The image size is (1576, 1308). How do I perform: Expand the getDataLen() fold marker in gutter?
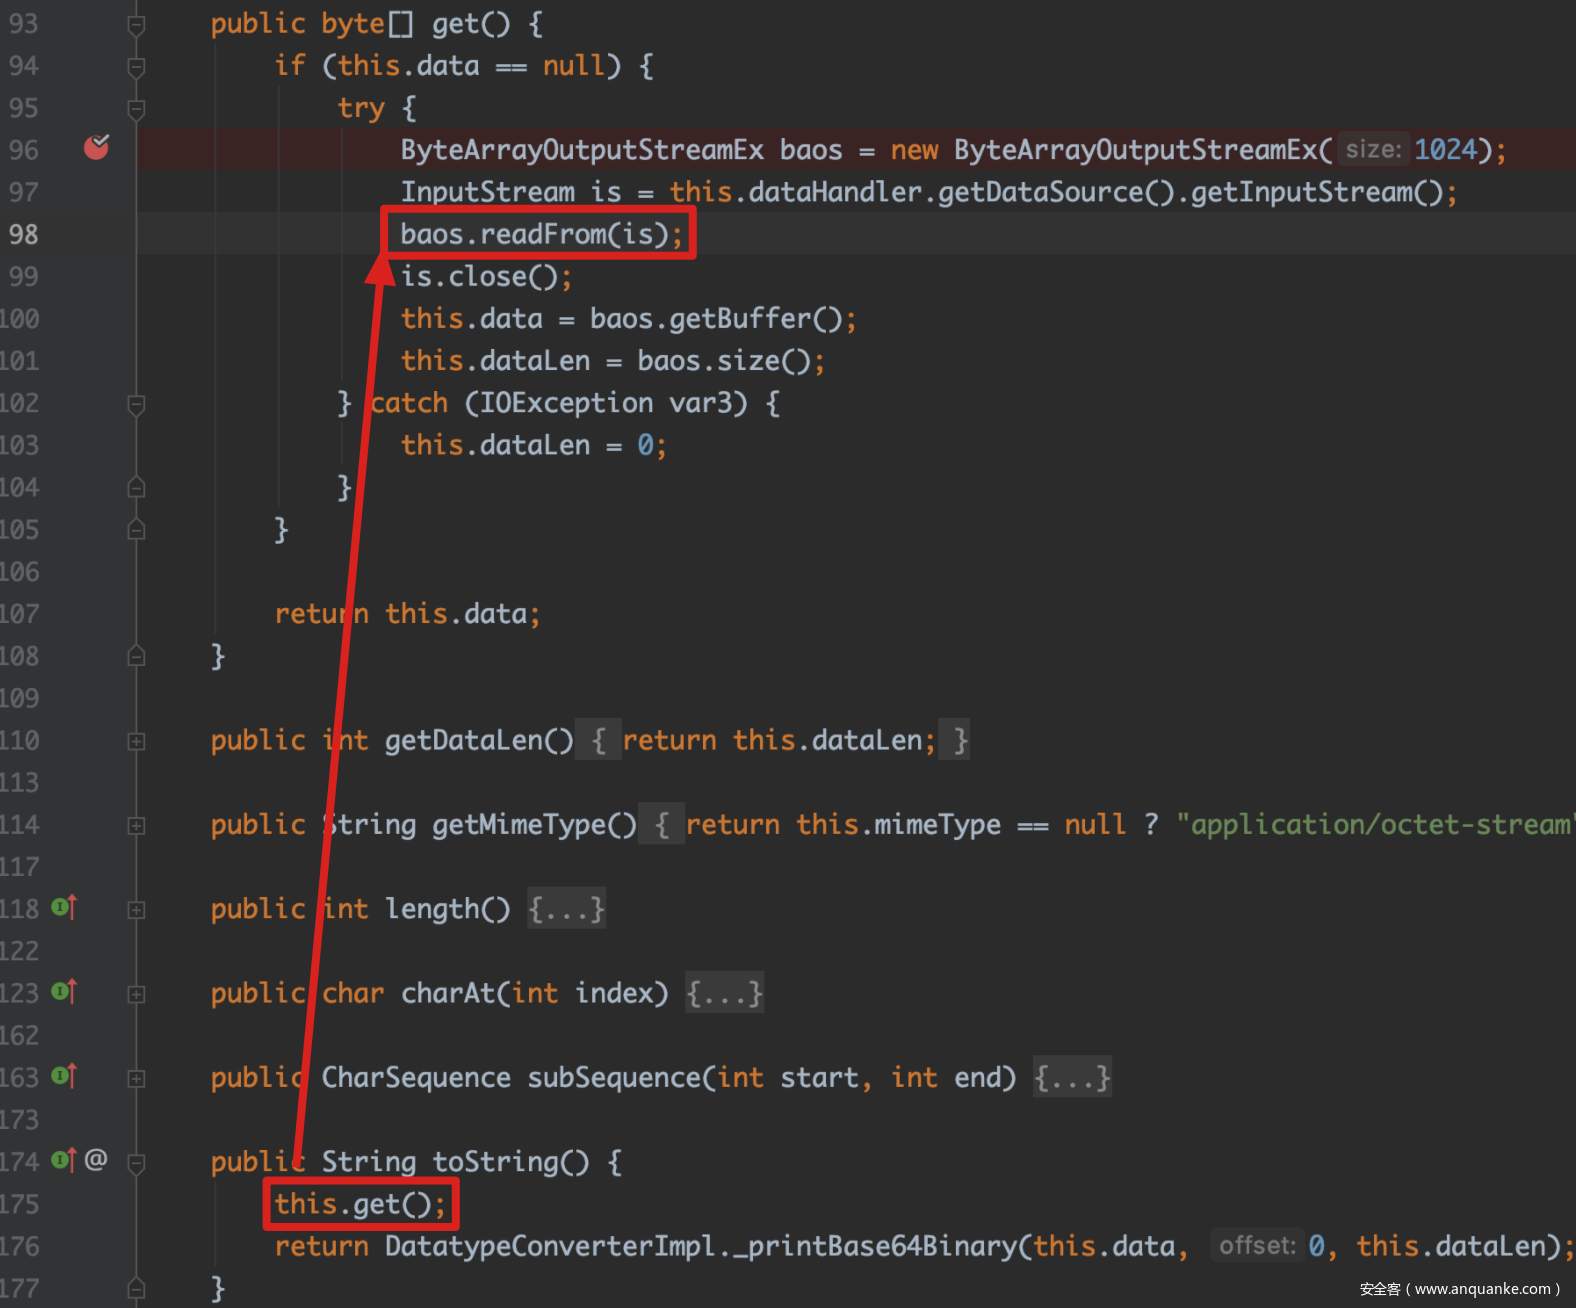click(x=137, y=741)
